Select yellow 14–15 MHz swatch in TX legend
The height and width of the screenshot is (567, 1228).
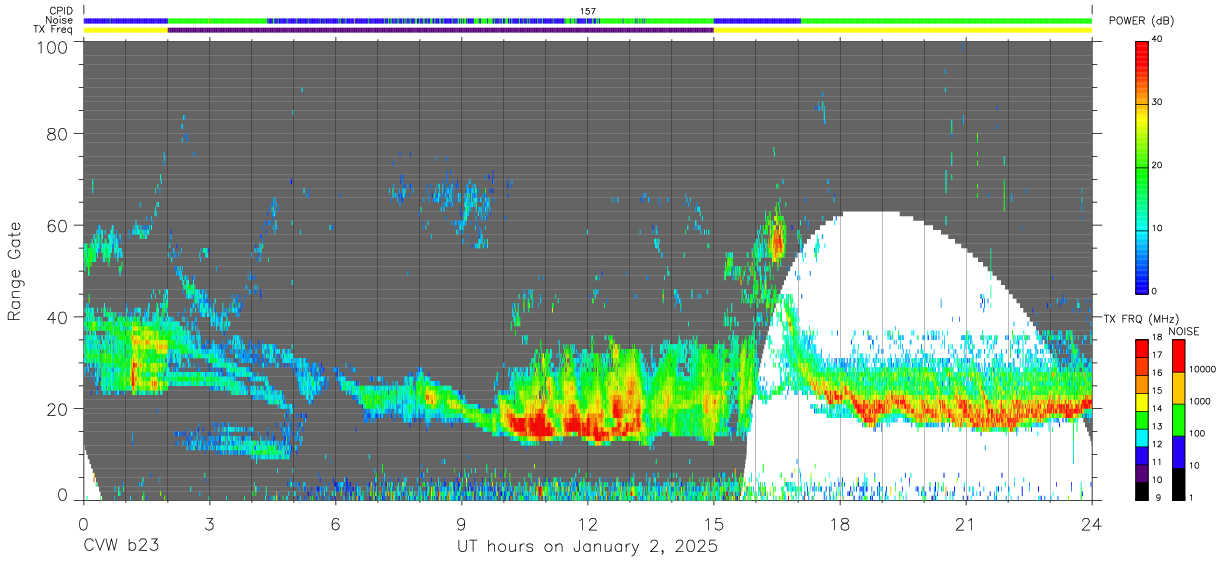(1142, 400)
